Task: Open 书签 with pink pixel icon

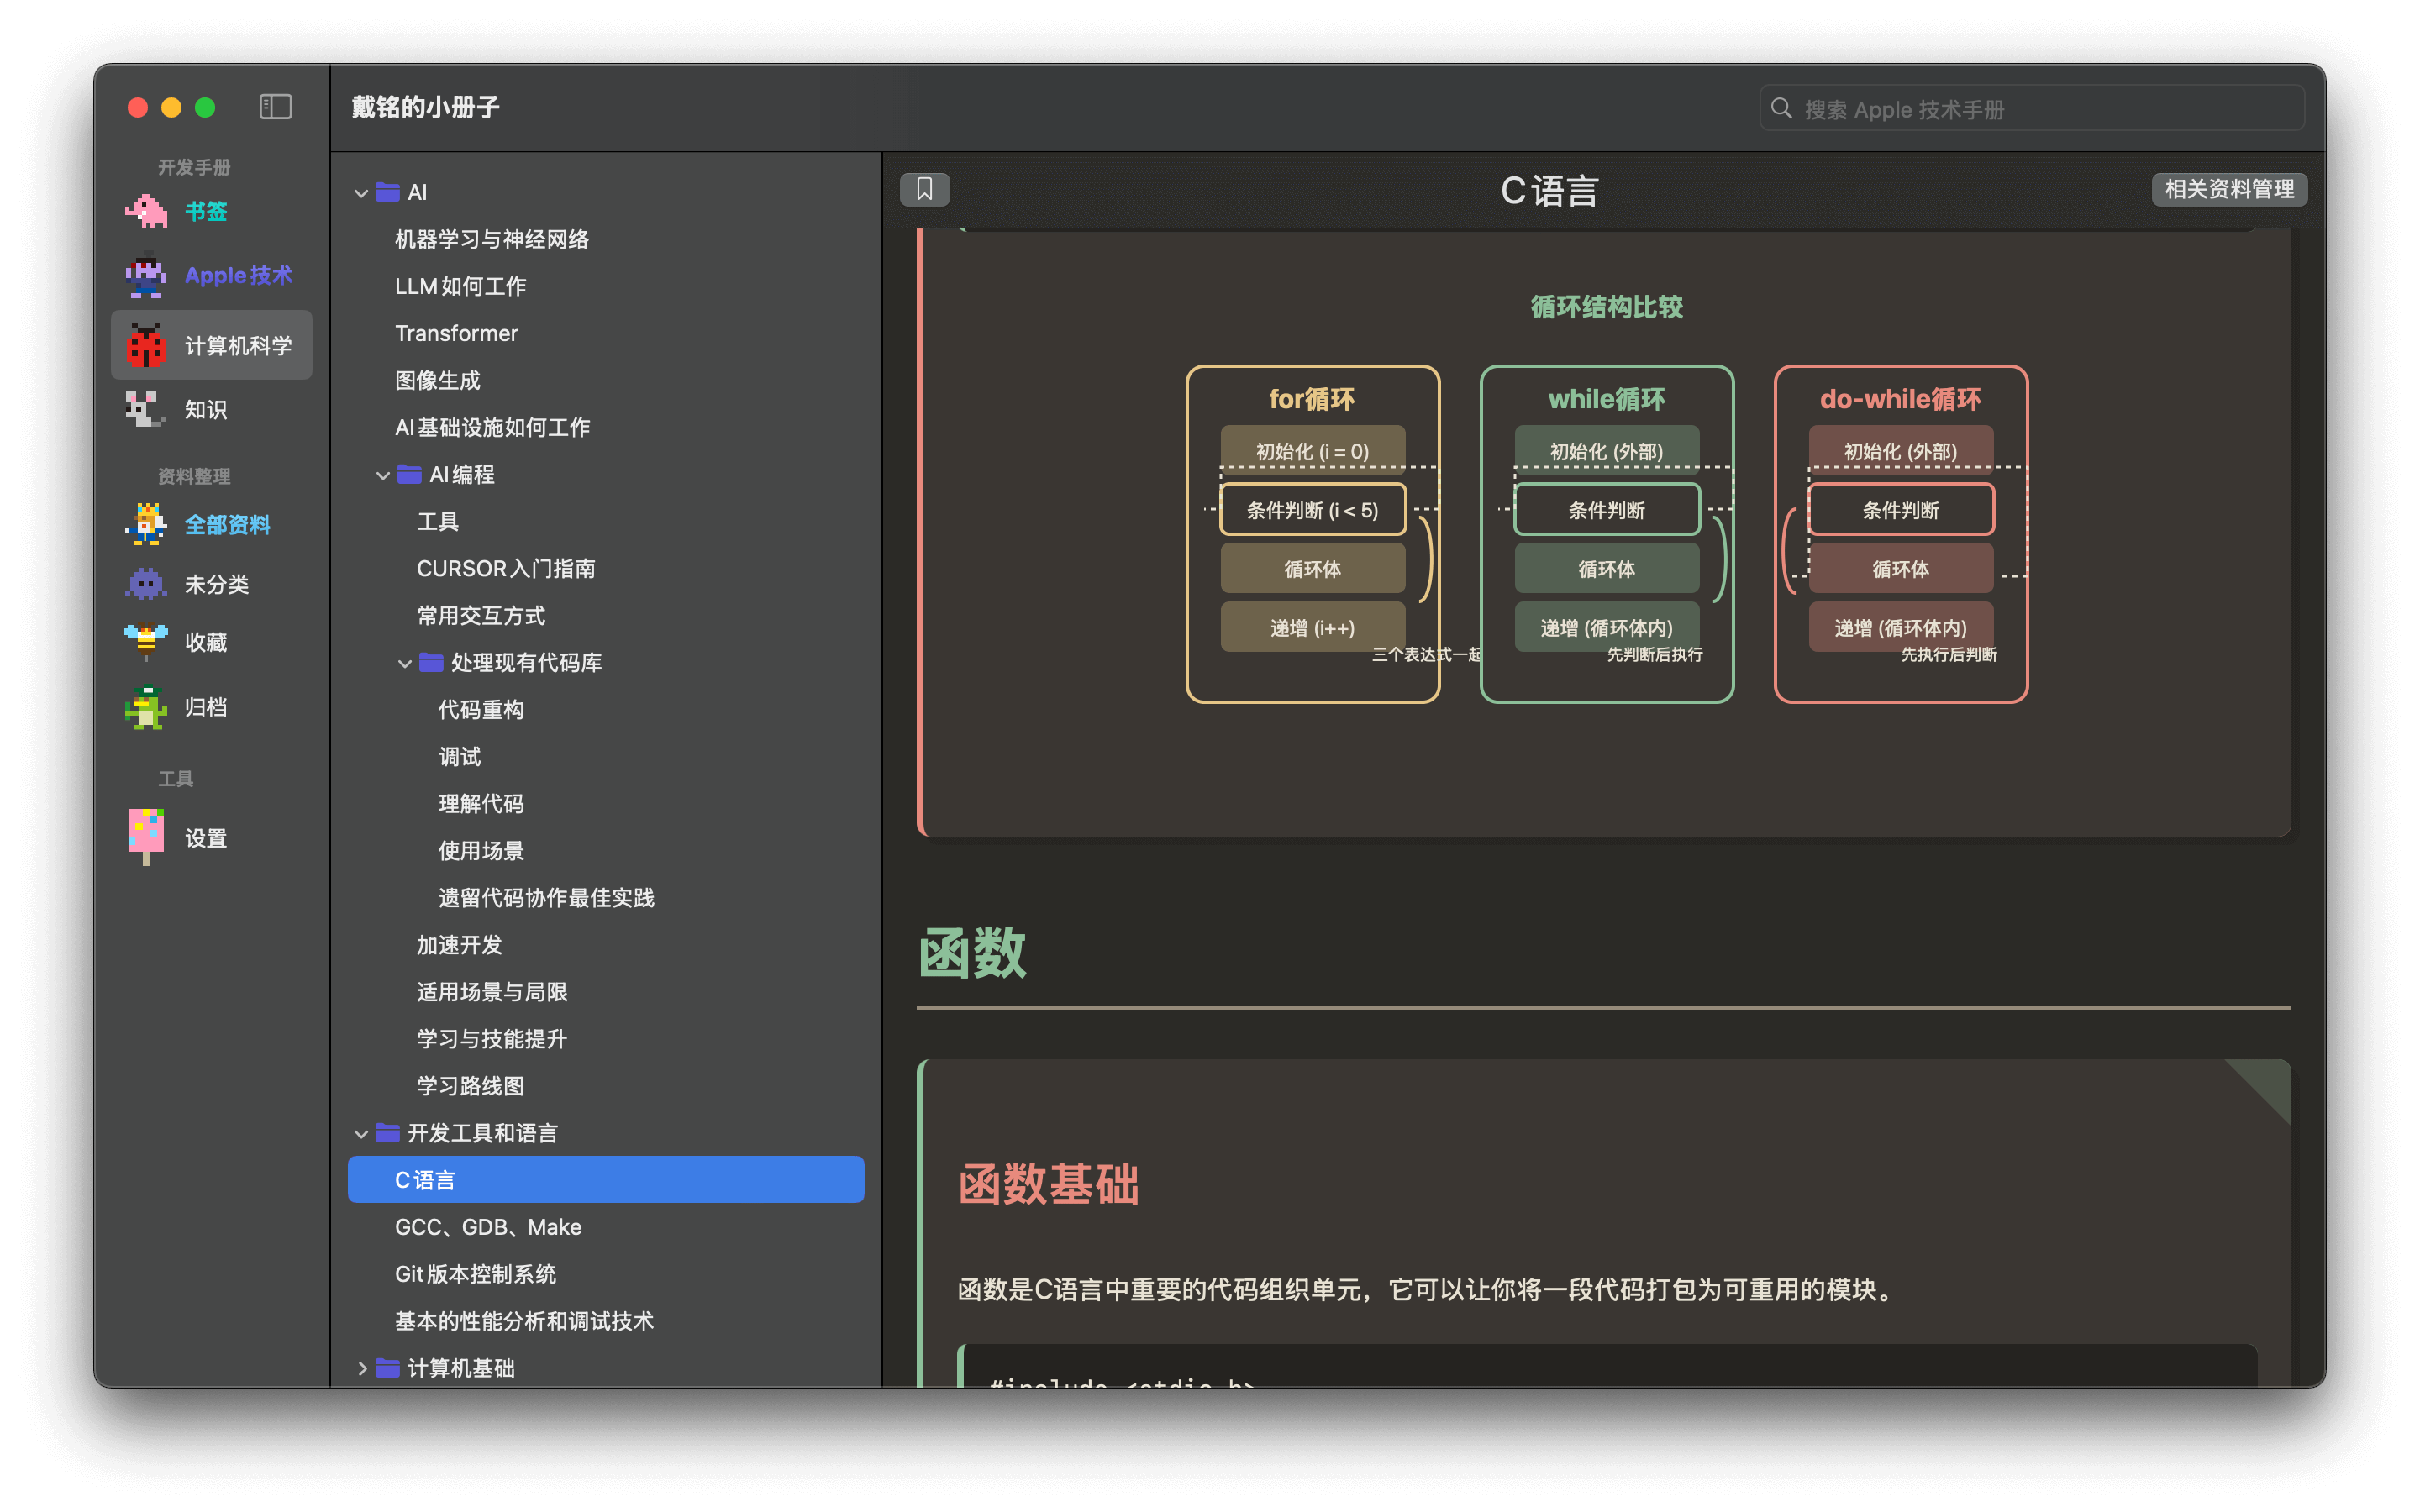Action: (x=146, y=211)
